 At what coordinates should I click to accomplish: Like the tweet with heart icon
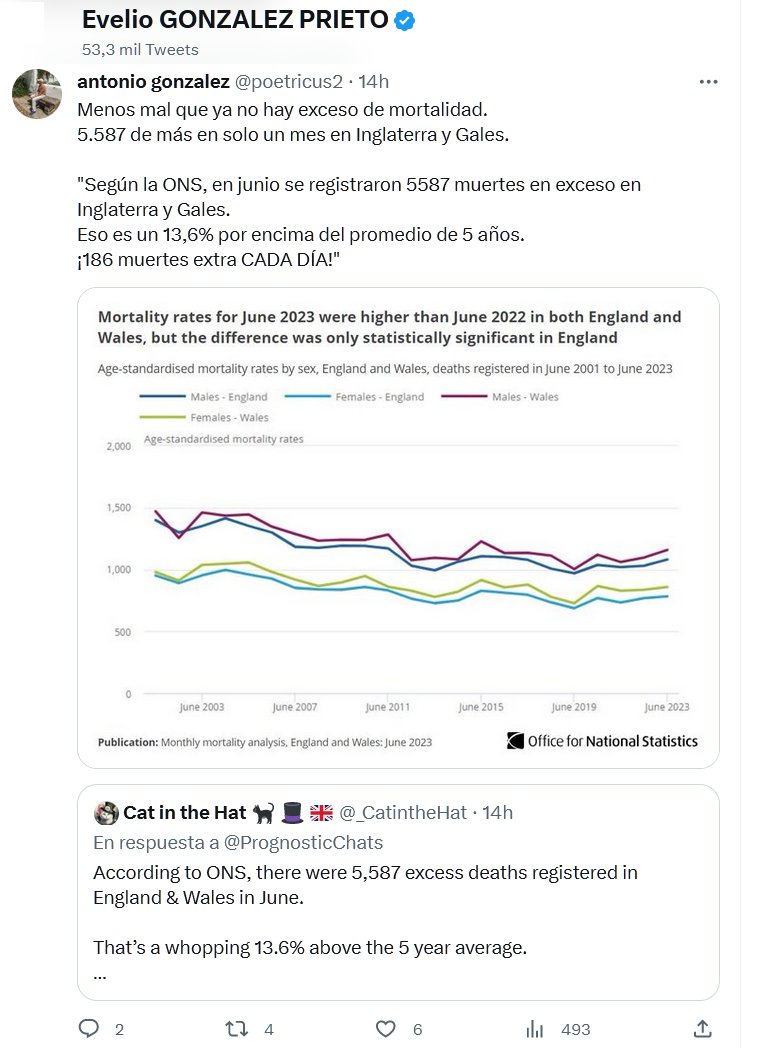(x=385, y=1028)
